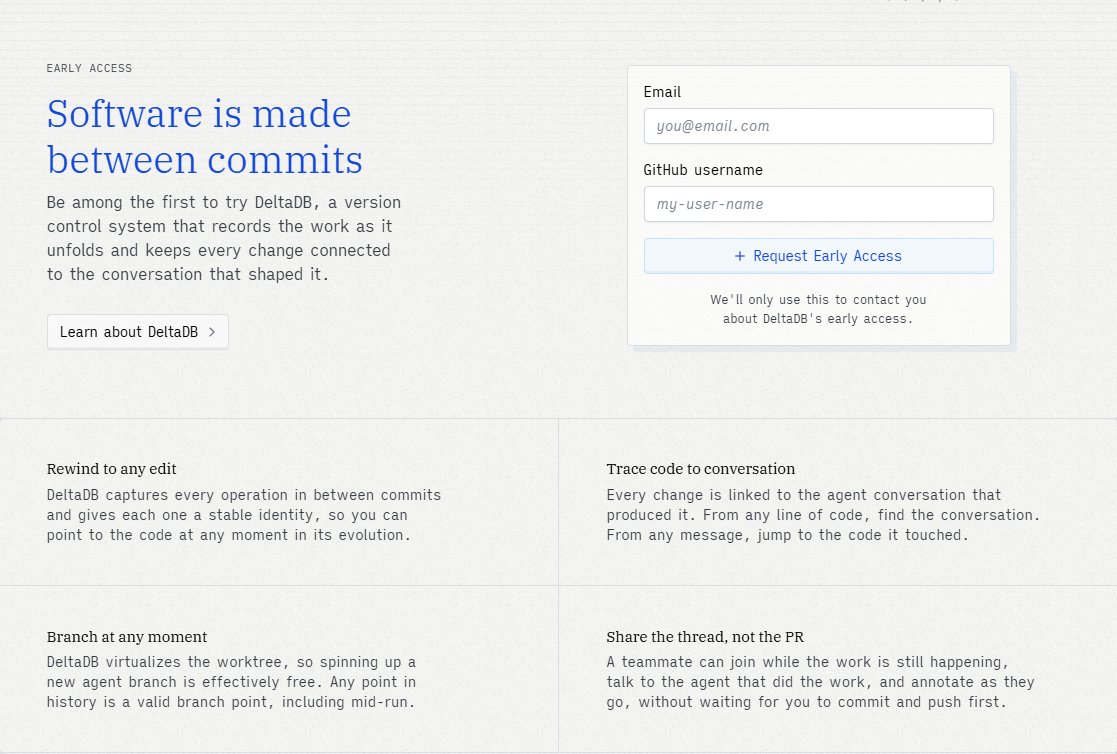Focus the GitHub username field
Image resolution: width=1117 pixels, height=754 pixels.
click(x=819, y=204)
